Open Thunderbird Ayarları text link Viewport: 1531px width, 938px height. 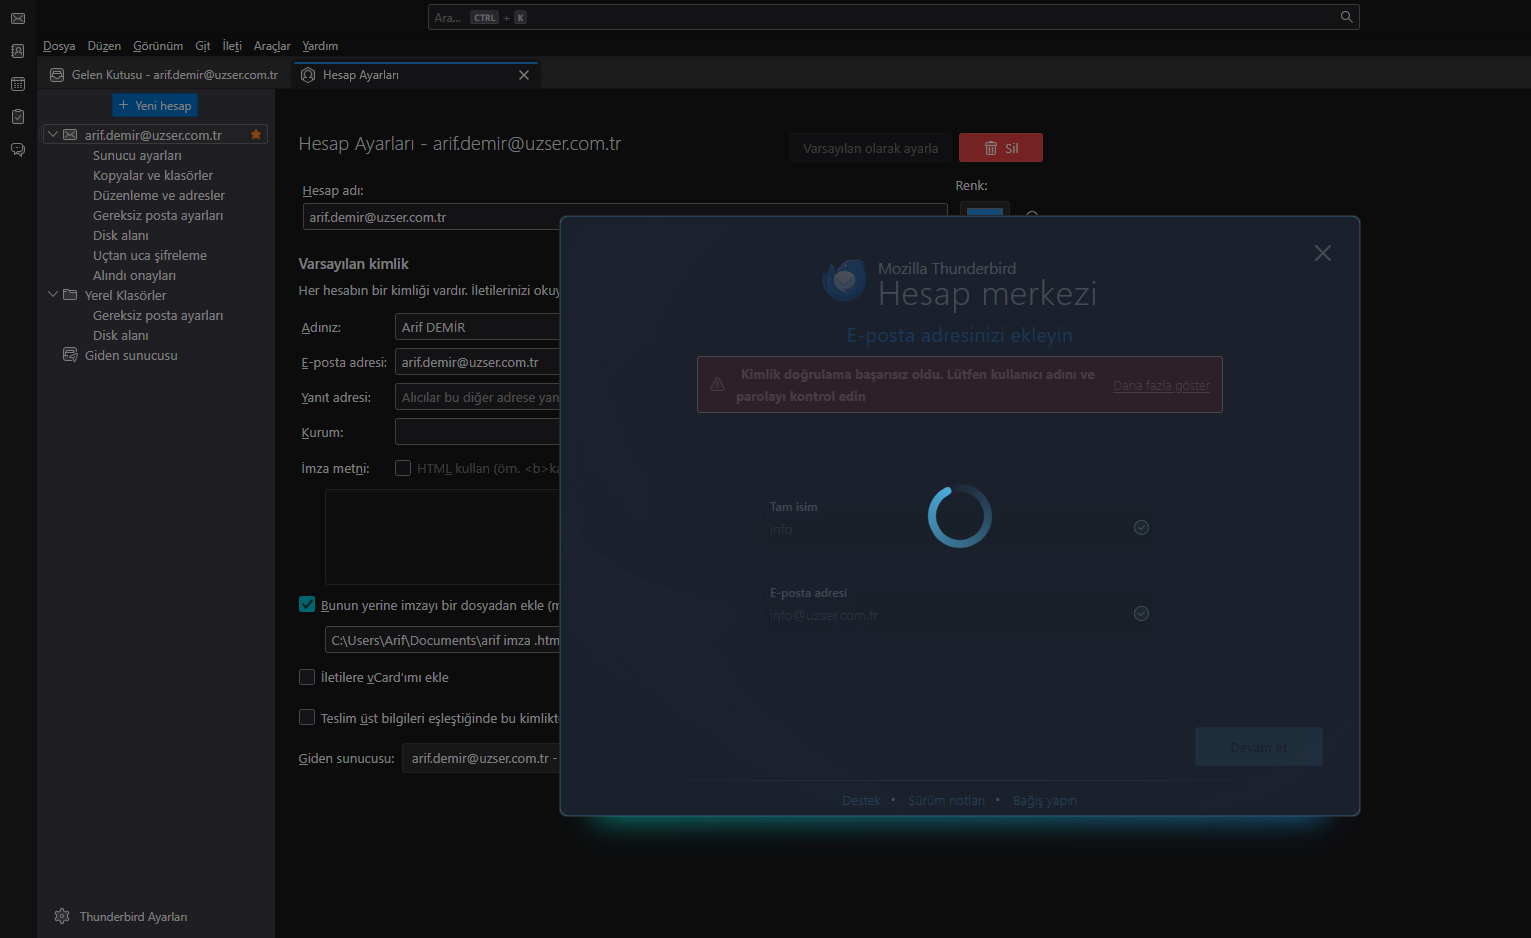click(134, 917)
